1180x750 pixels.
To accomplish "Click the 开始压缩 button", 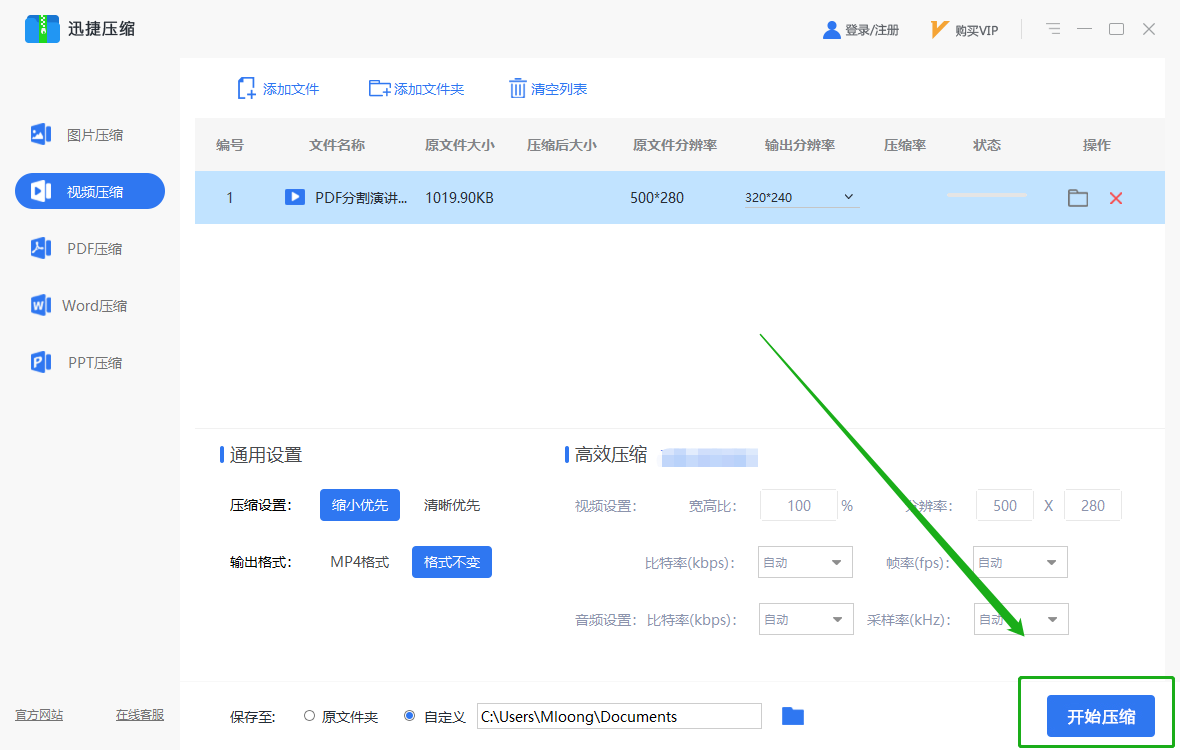I will point(1100,716).
